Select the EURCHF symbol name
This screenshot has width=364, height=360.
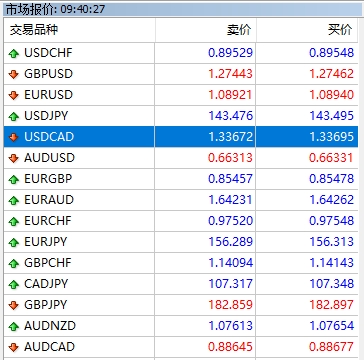[x=48, y=221]
